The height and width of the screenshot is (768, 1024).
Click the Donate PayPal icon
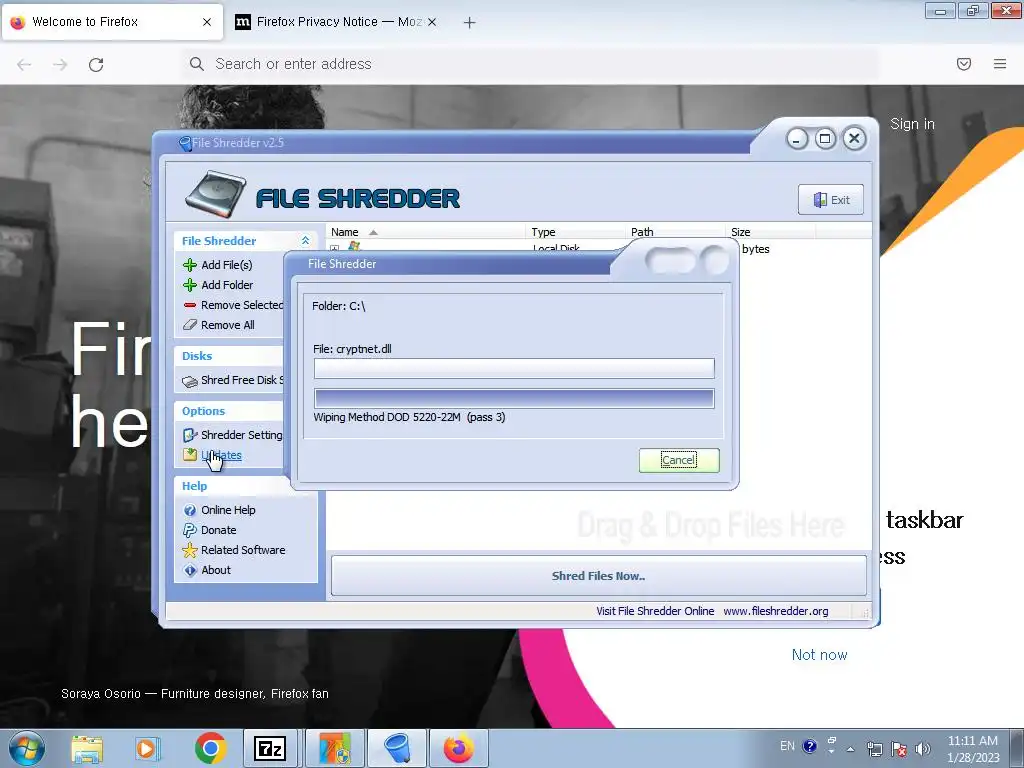pyautogui.click(x=190, y=530)
